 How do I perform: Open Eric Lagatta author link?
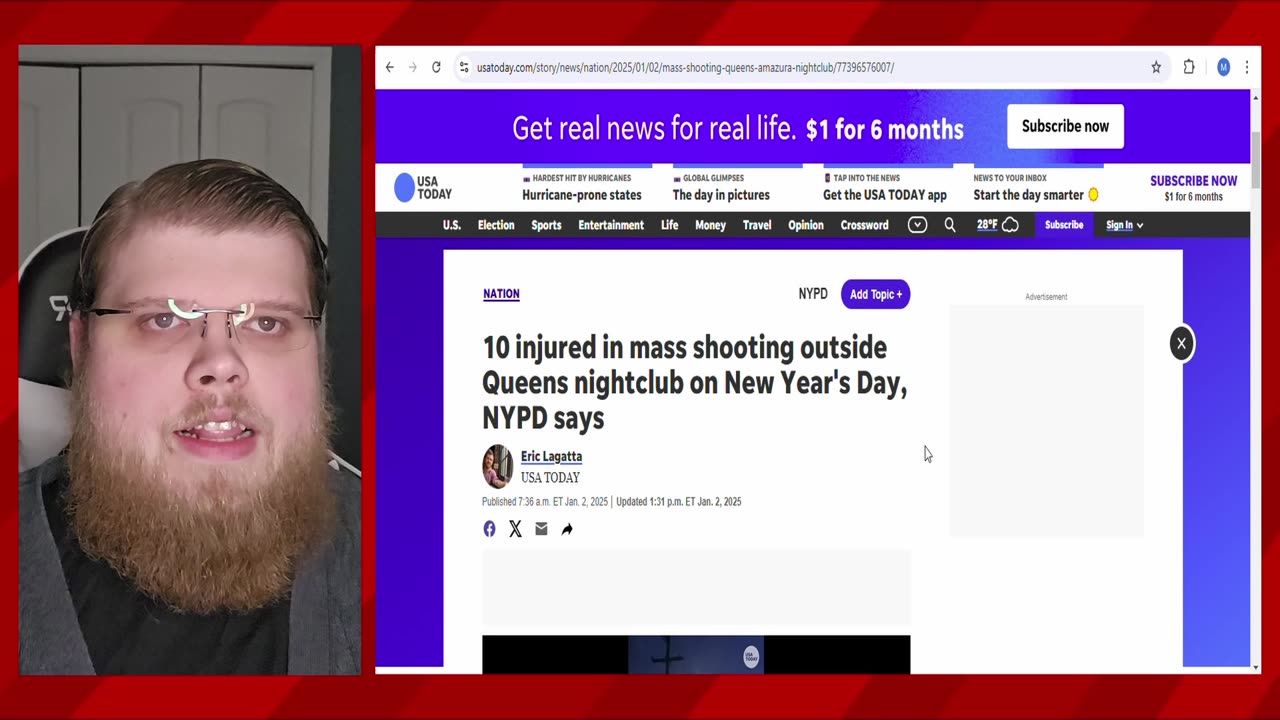pos(551,456)
